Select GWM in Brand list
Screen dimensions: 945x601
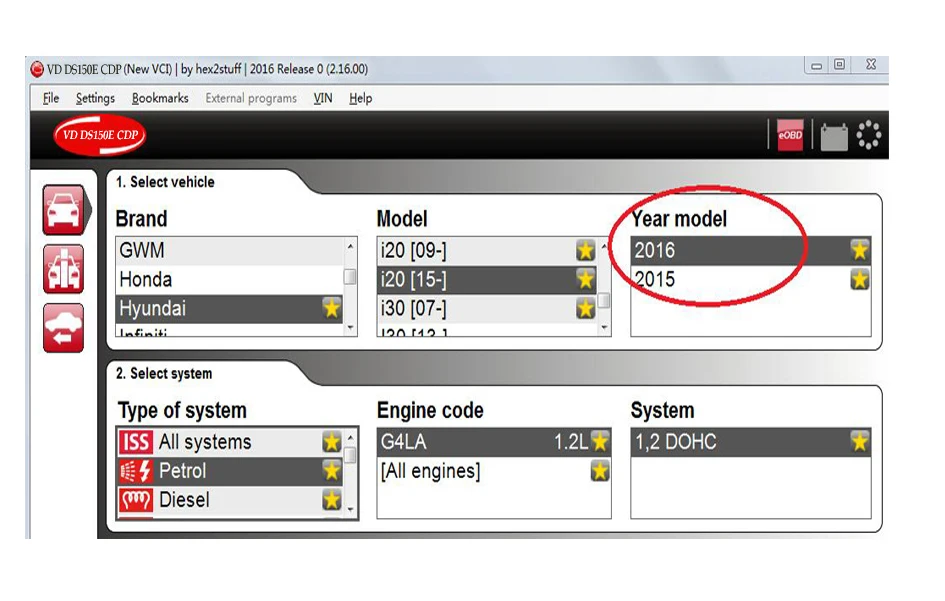coord(229,250)
